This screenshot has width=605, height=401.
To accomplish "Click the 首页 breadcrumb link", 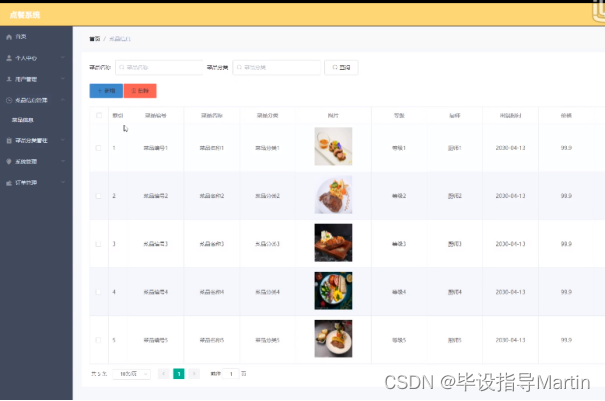I will [x=95, y=39].
